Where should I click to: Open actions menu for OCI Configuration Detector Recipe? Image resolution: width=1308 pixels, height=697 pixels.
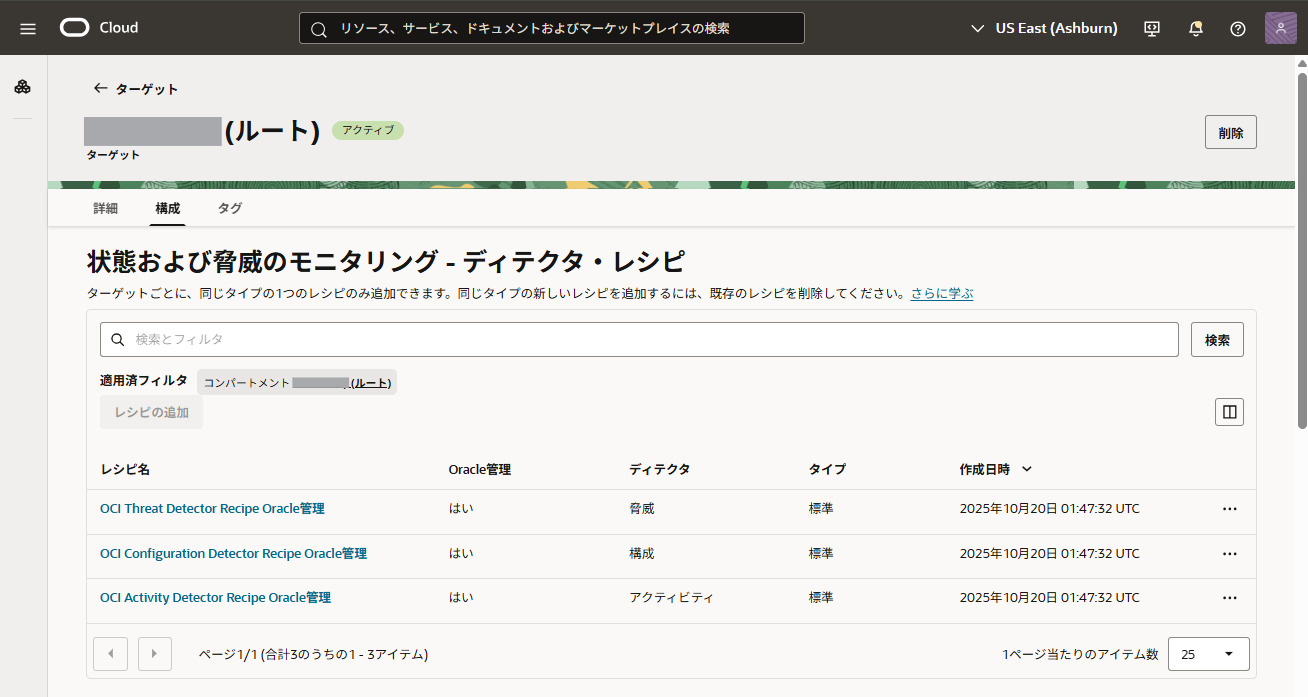coord(1229,554)
